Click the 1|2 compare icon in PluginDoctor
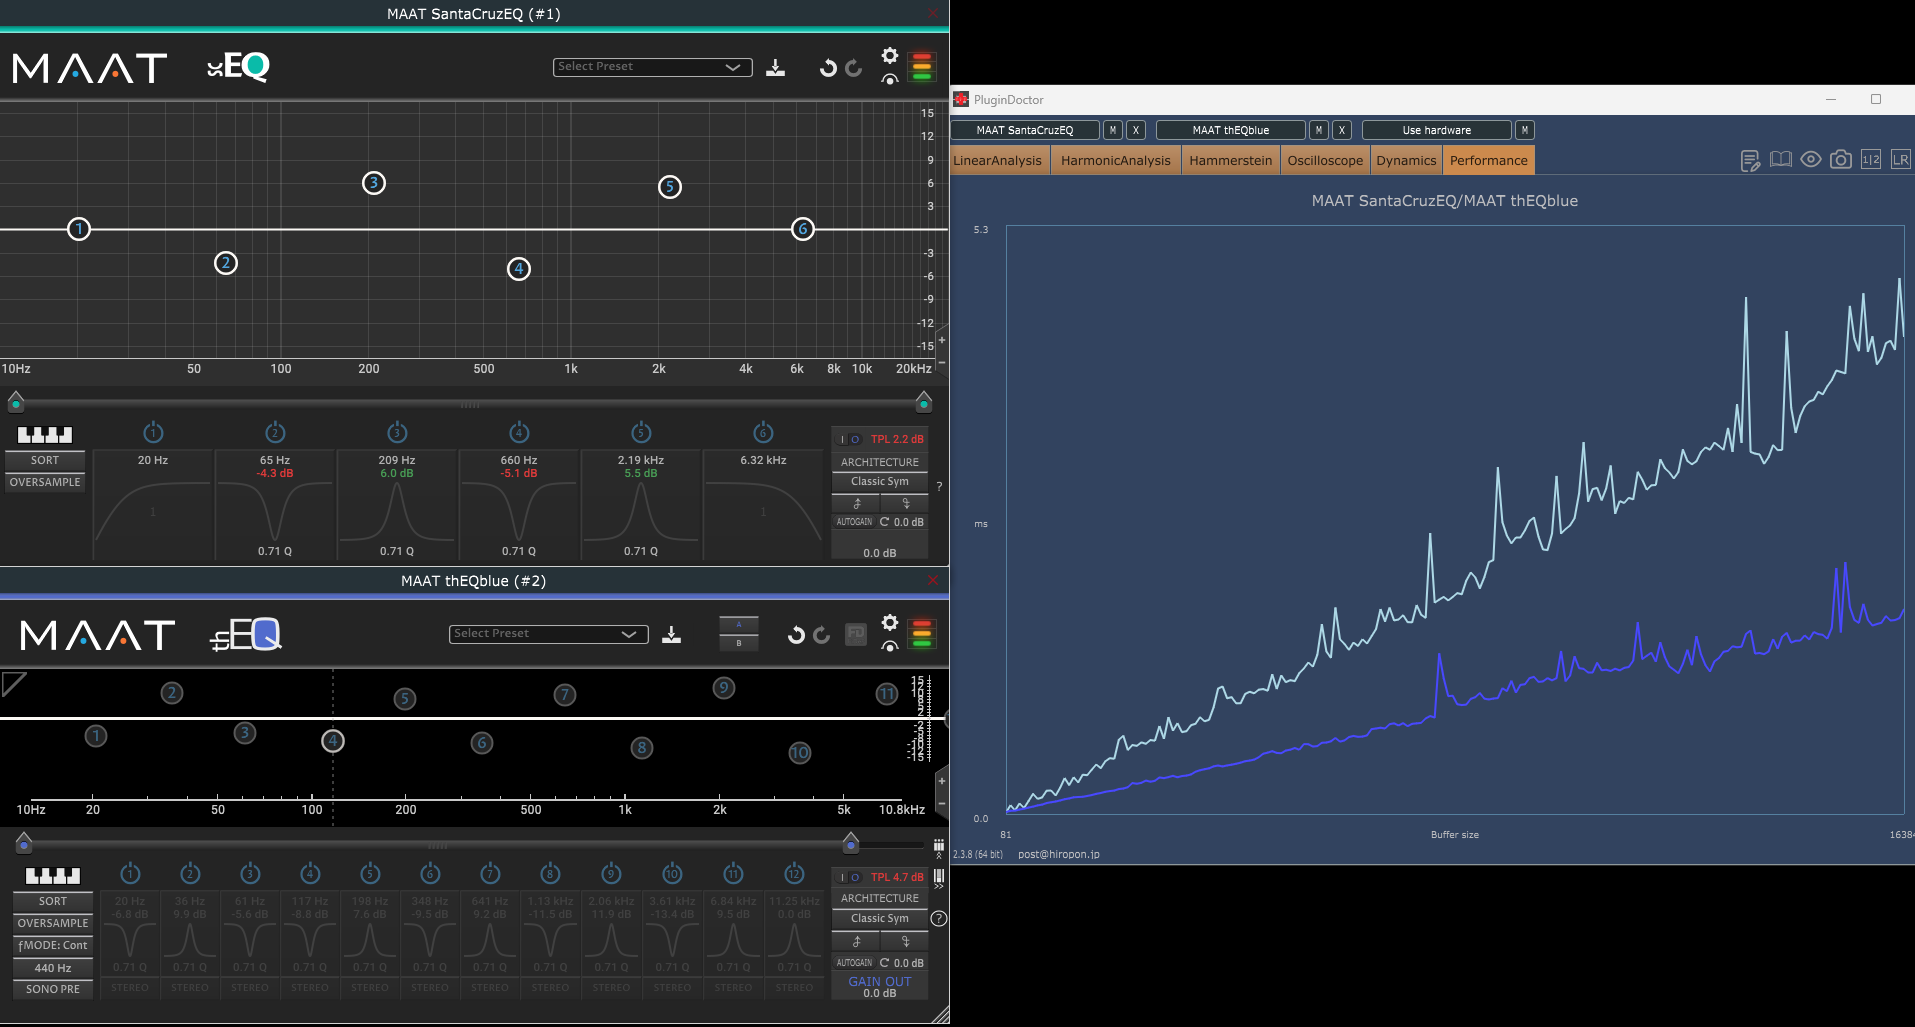 (x=1871, y=160)
